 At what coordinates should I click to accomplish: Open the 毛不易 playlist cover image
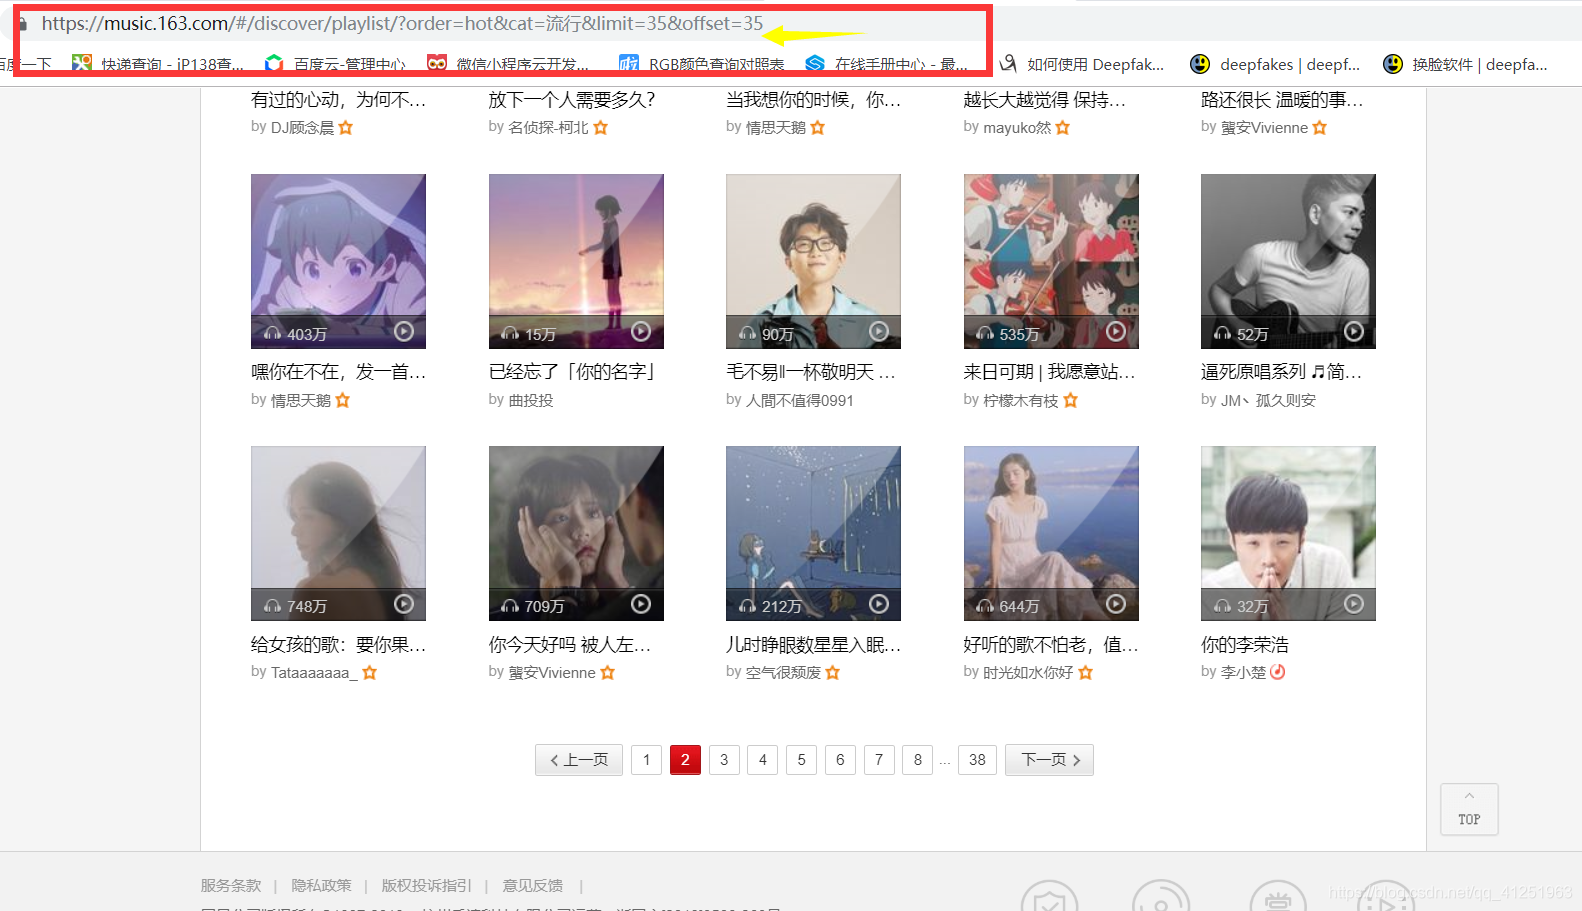(813, 261)
